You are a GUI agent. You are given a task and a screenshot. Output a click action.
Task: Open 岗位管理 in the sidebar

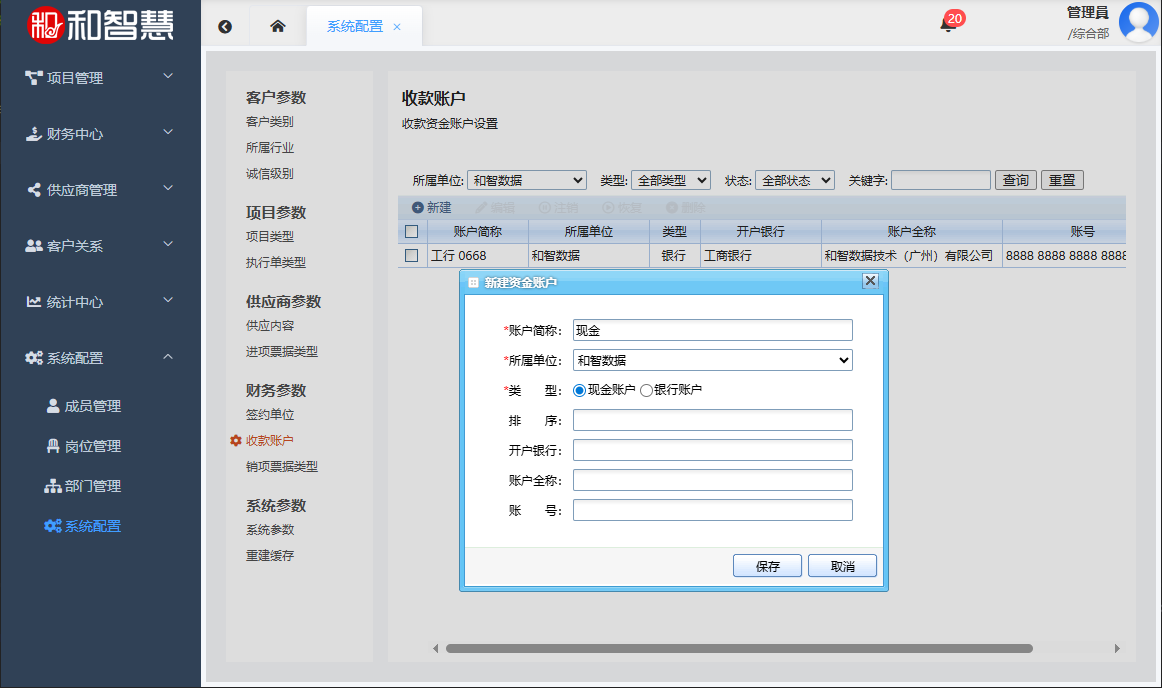[83, 446]
